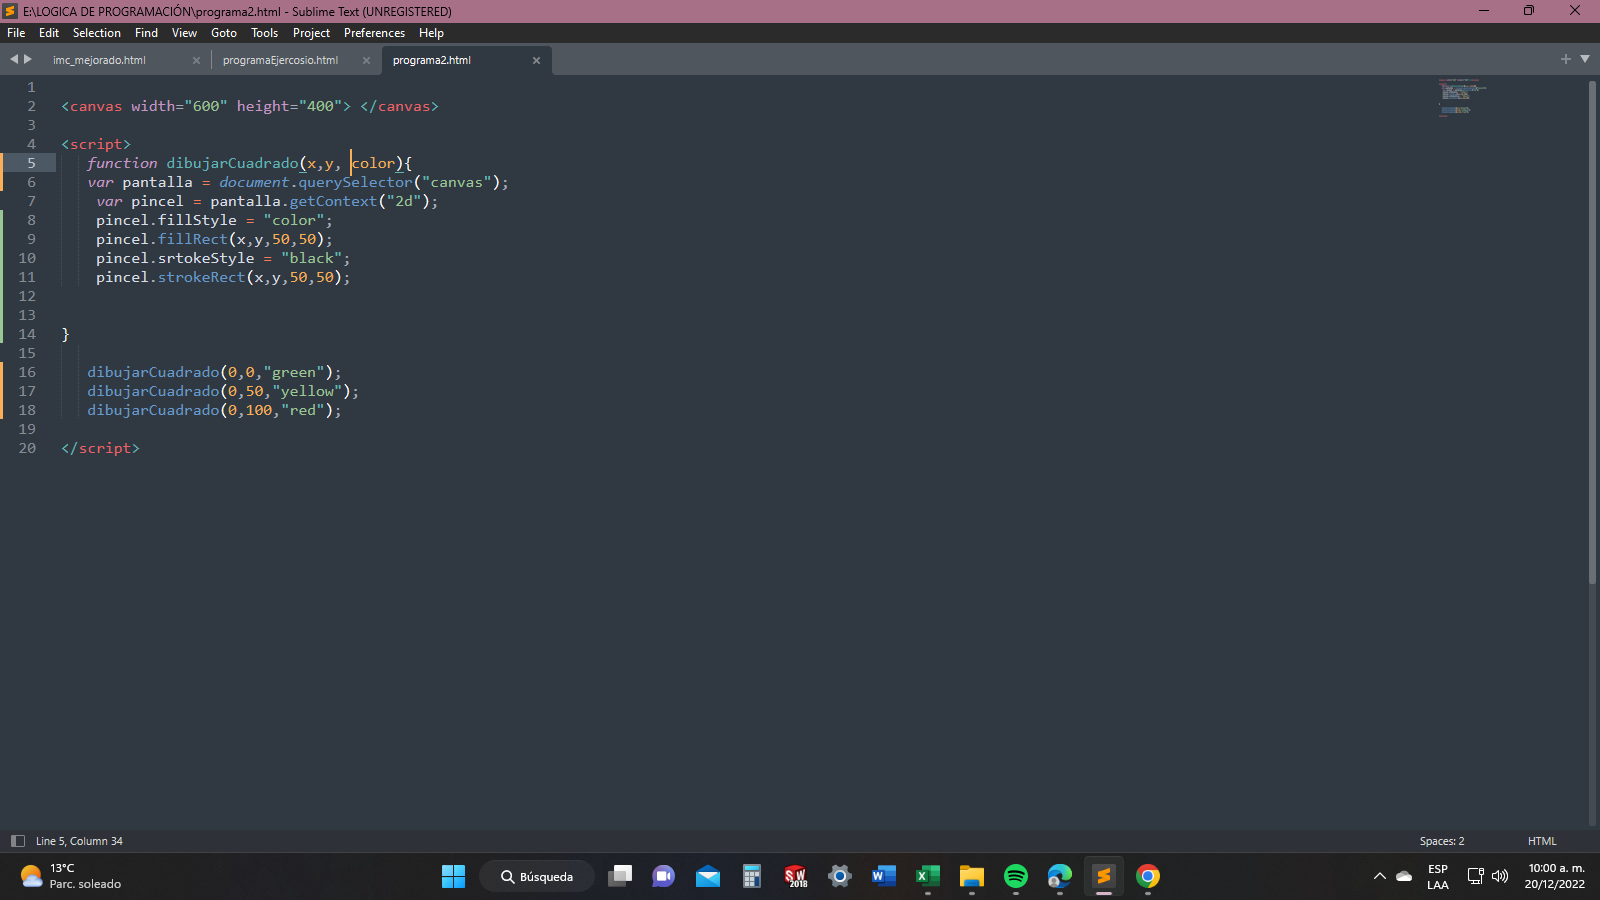This screenshot has width=1600, height=900.
Task: Click strokeRect on line 11
Action: tap(201, 277)
